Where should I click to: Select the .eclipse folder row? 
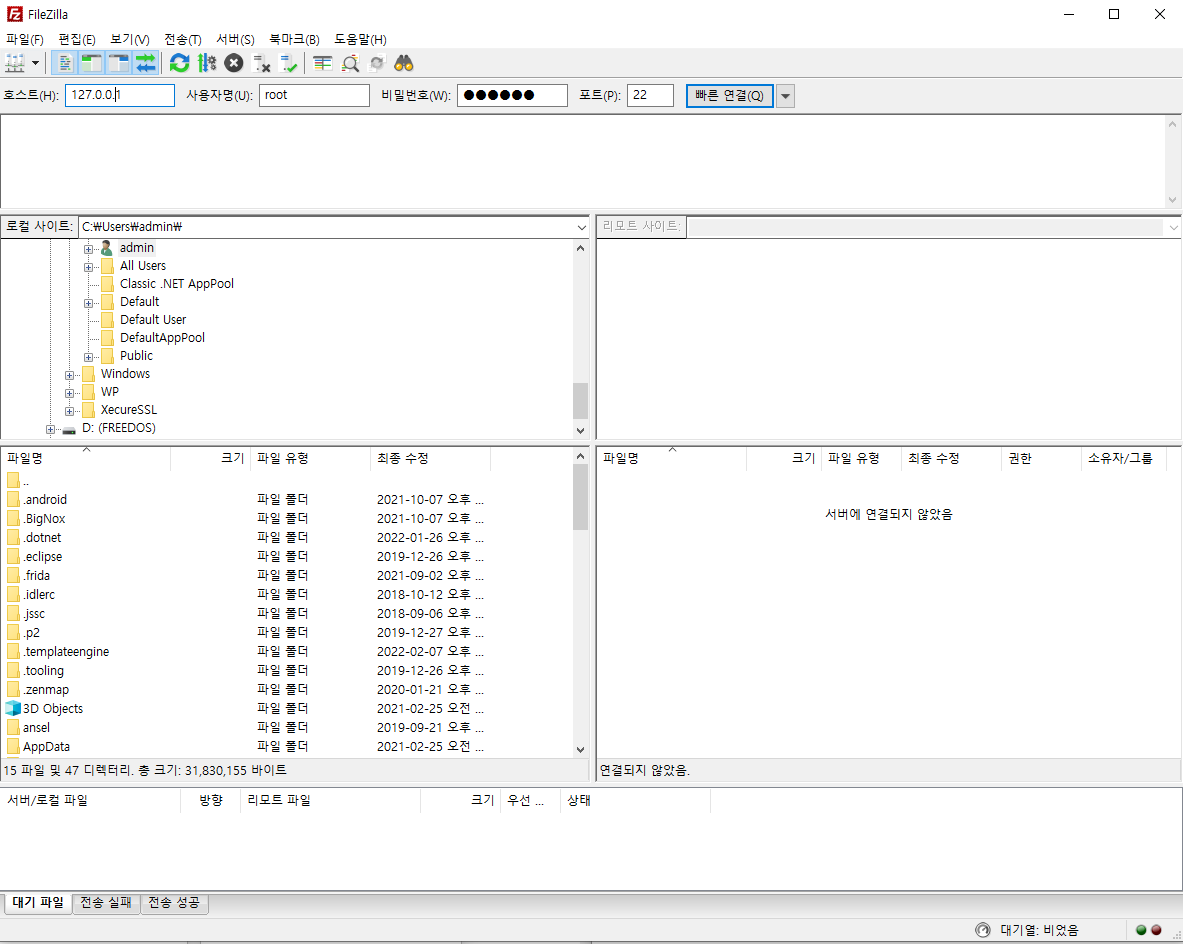click(x=286, y=556)
